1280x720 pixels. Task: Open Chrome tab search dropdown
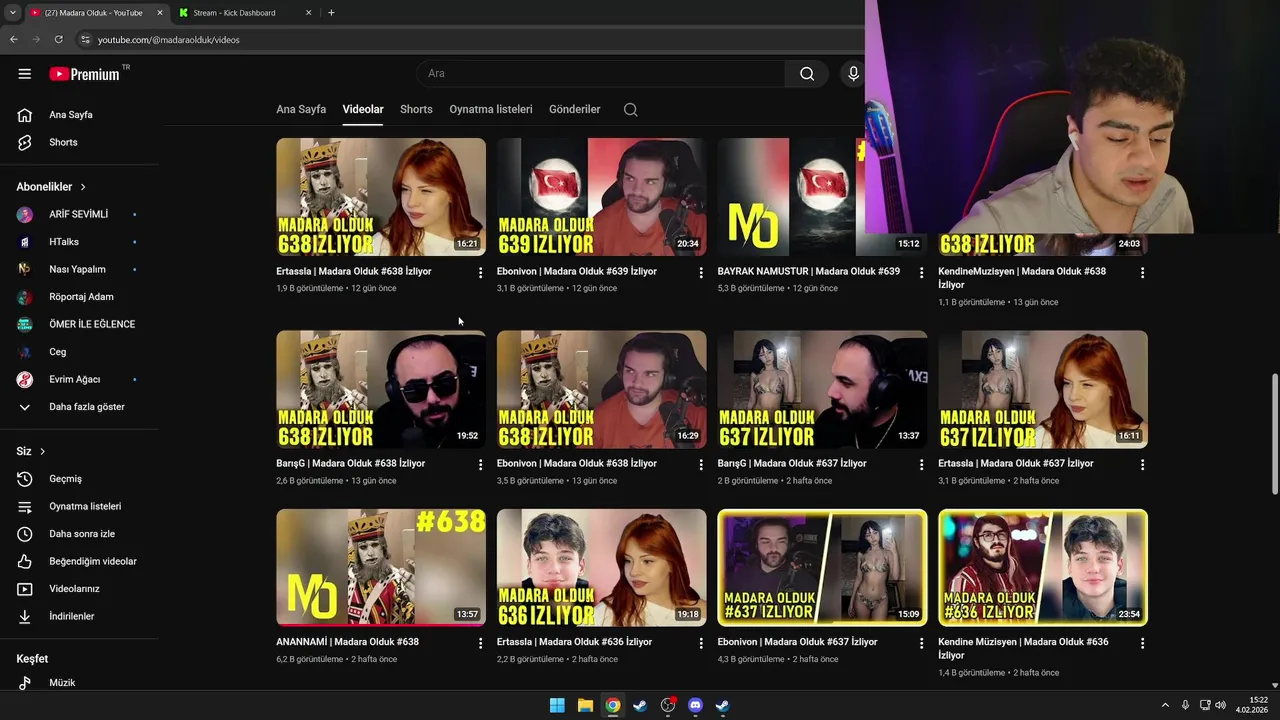(x=12, y=13)
